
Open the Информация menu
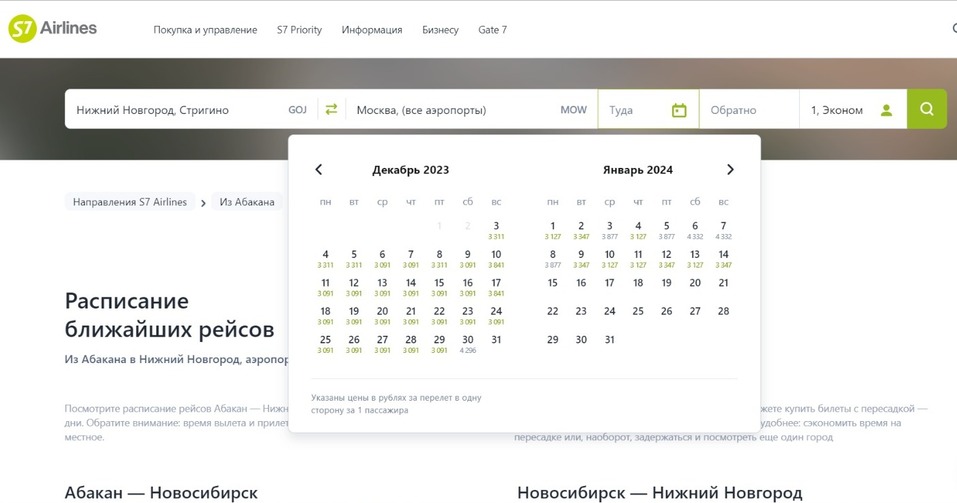click(372, 30)
